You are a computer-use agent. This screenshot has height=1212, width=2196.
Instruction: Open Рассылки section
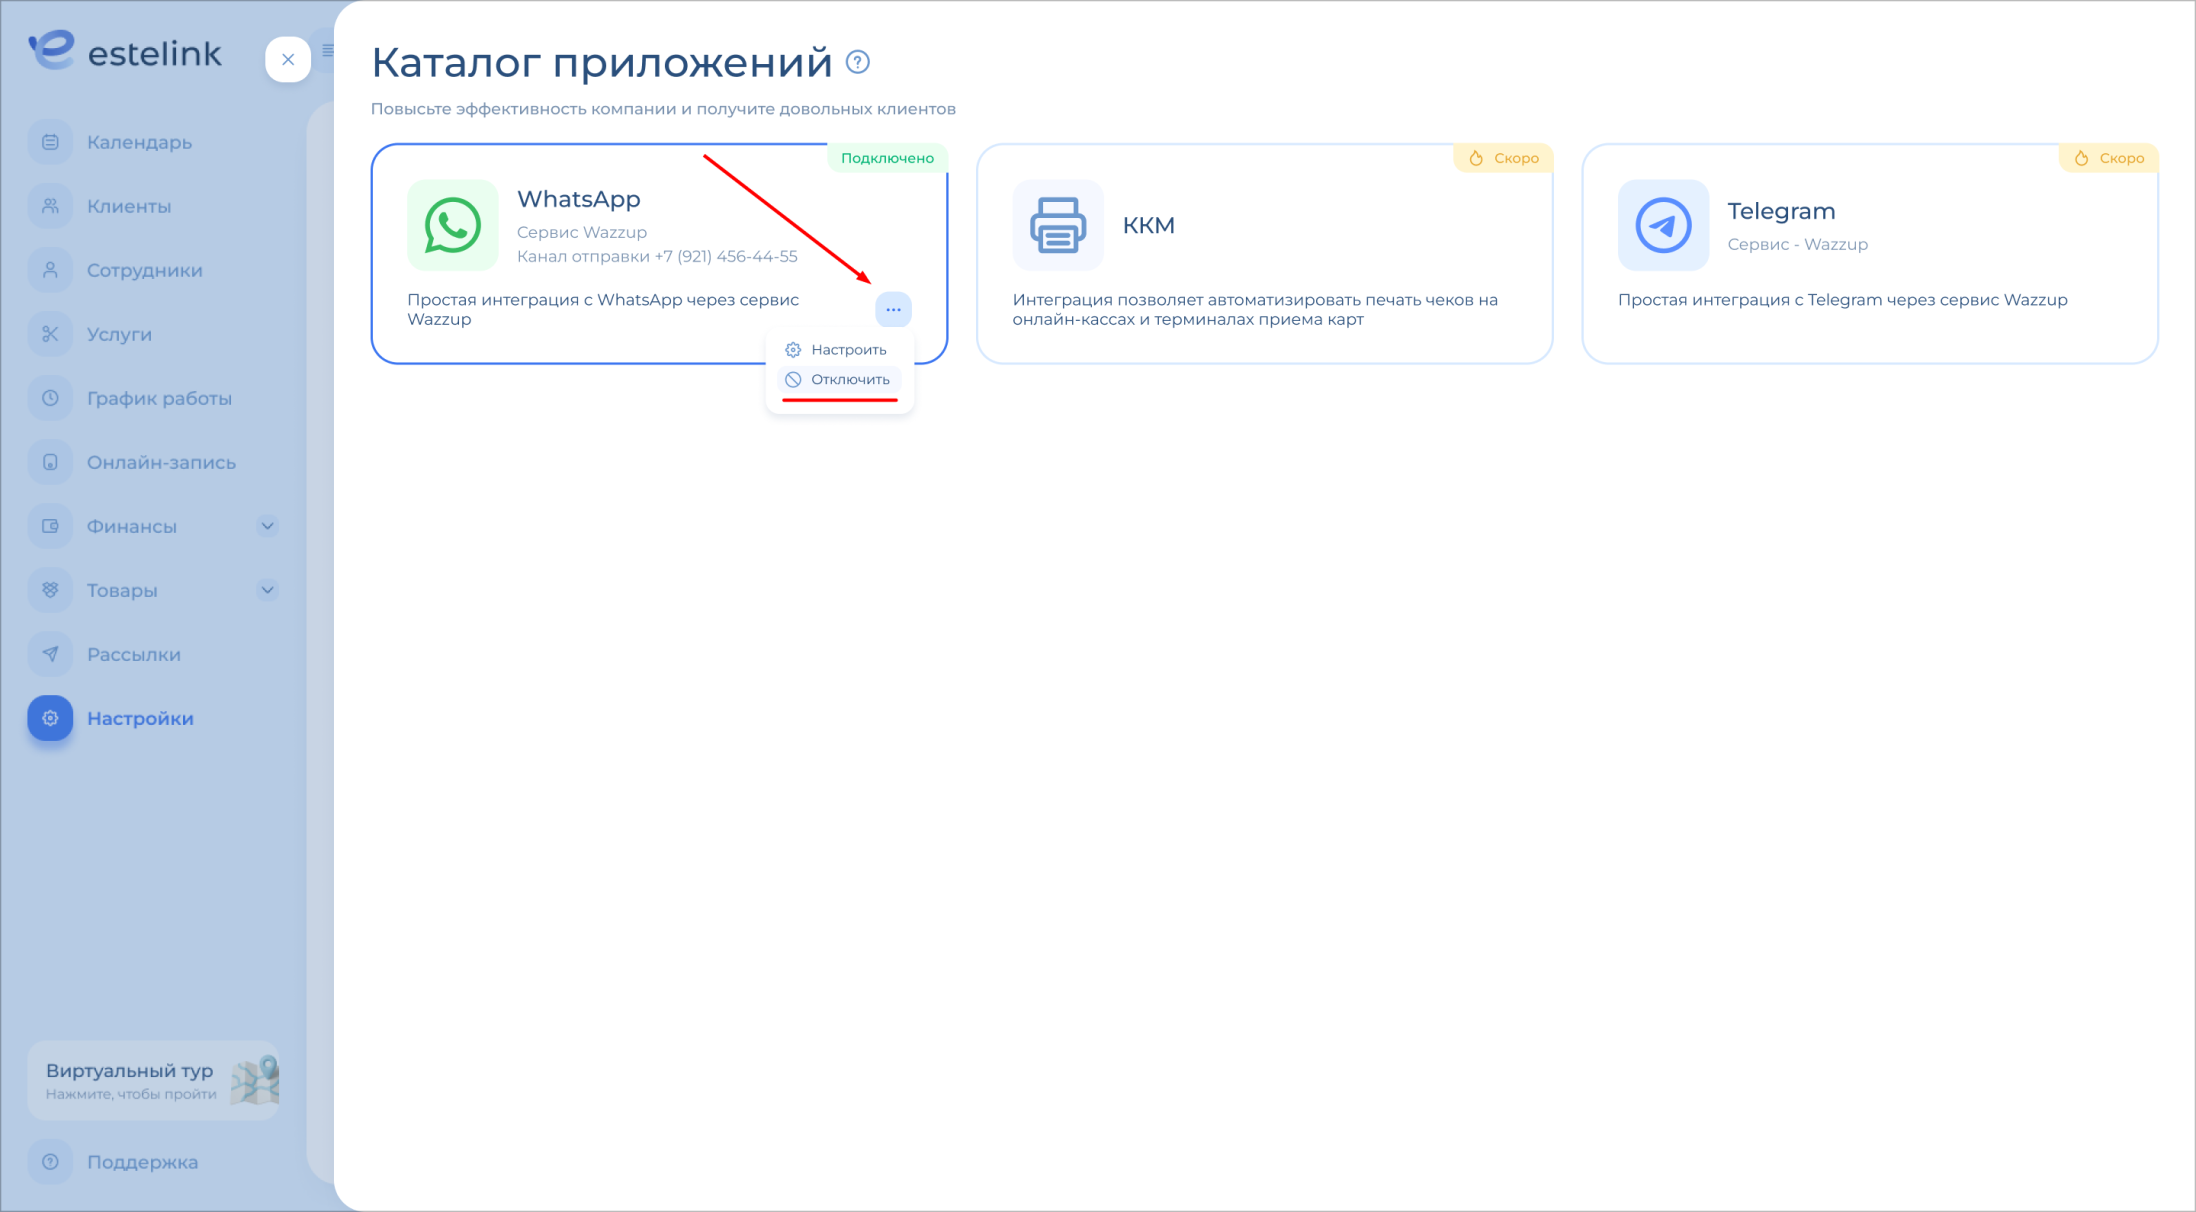[x=134, y=654]
